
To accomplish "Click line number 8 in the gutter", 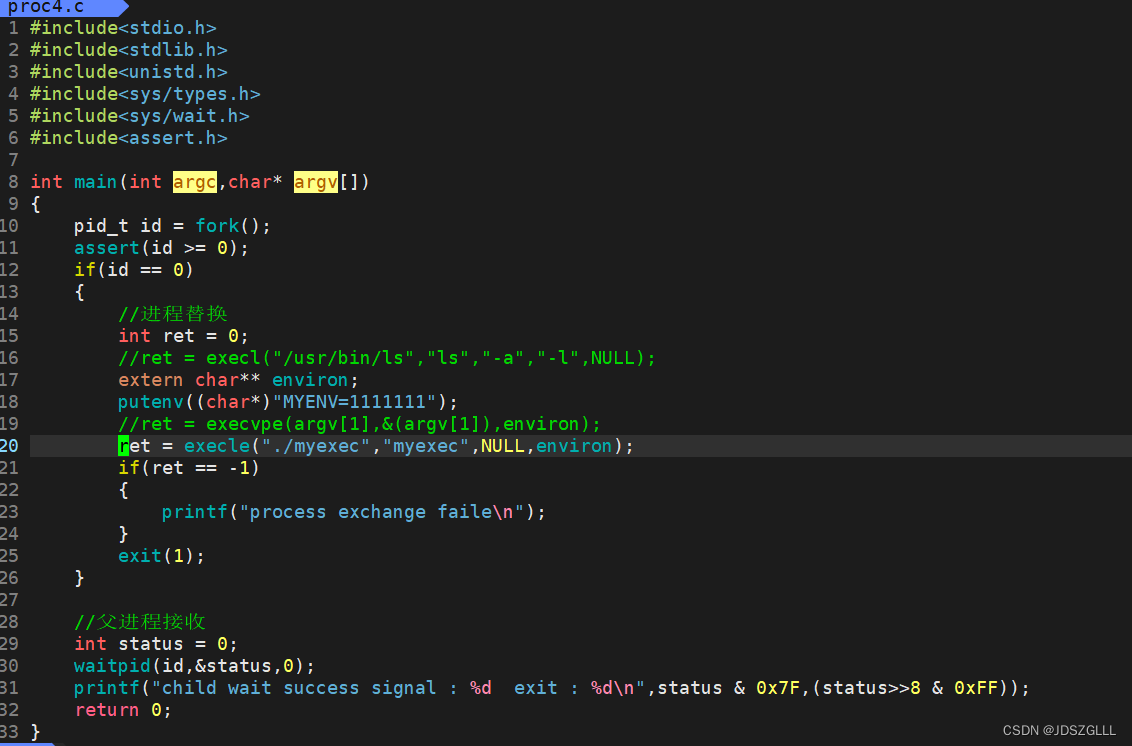I will pyautogui.click(x=13, y=182).
